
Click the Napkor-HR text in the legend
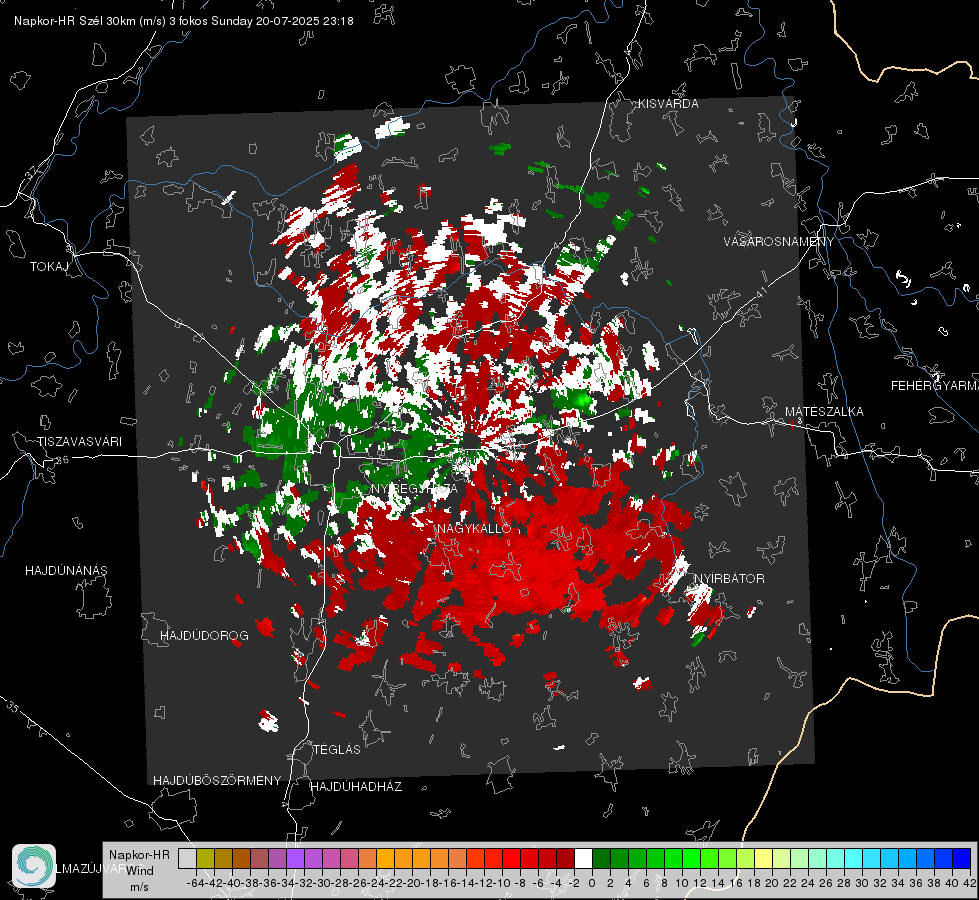pos(139,855)
